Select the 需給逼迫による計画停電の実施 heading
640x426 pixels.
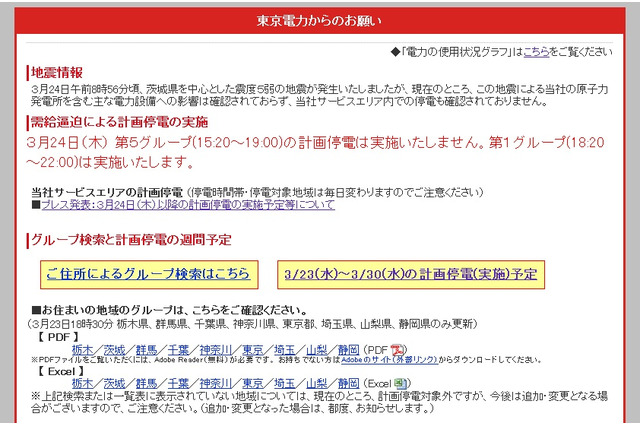point(119,122)
